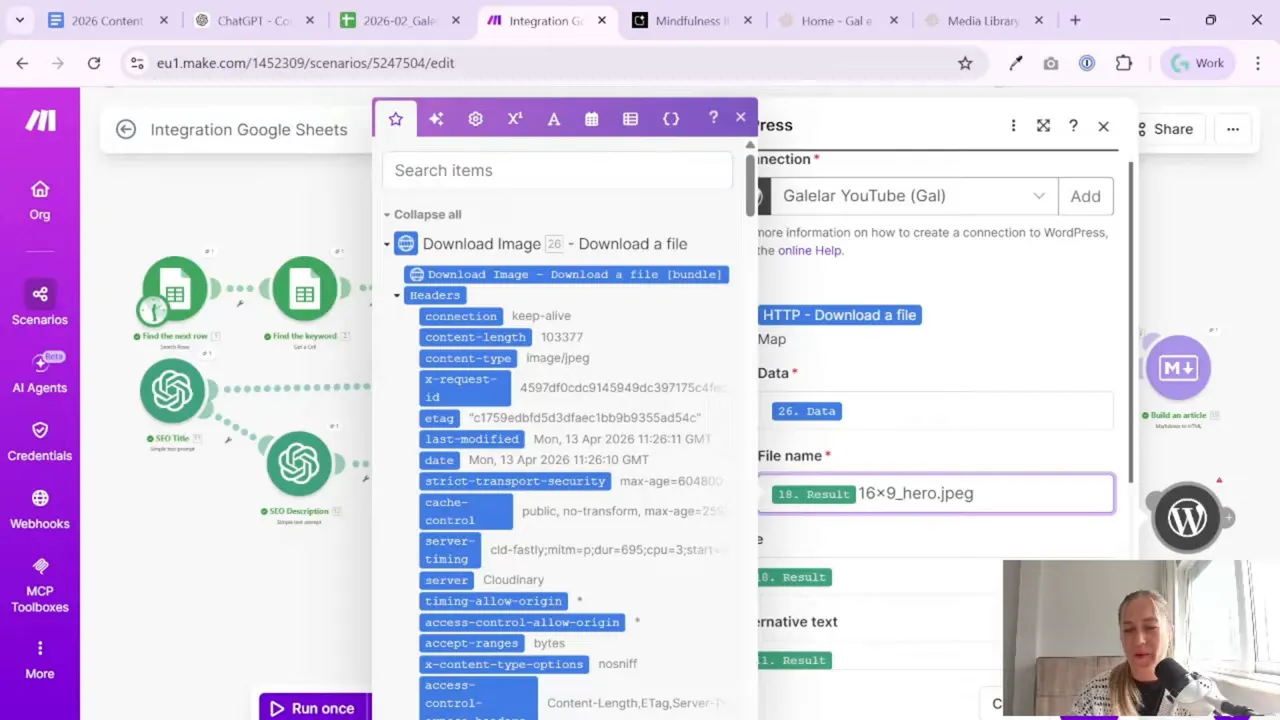
Task: Open the custom variables braces tab
Action: point(671,119)
